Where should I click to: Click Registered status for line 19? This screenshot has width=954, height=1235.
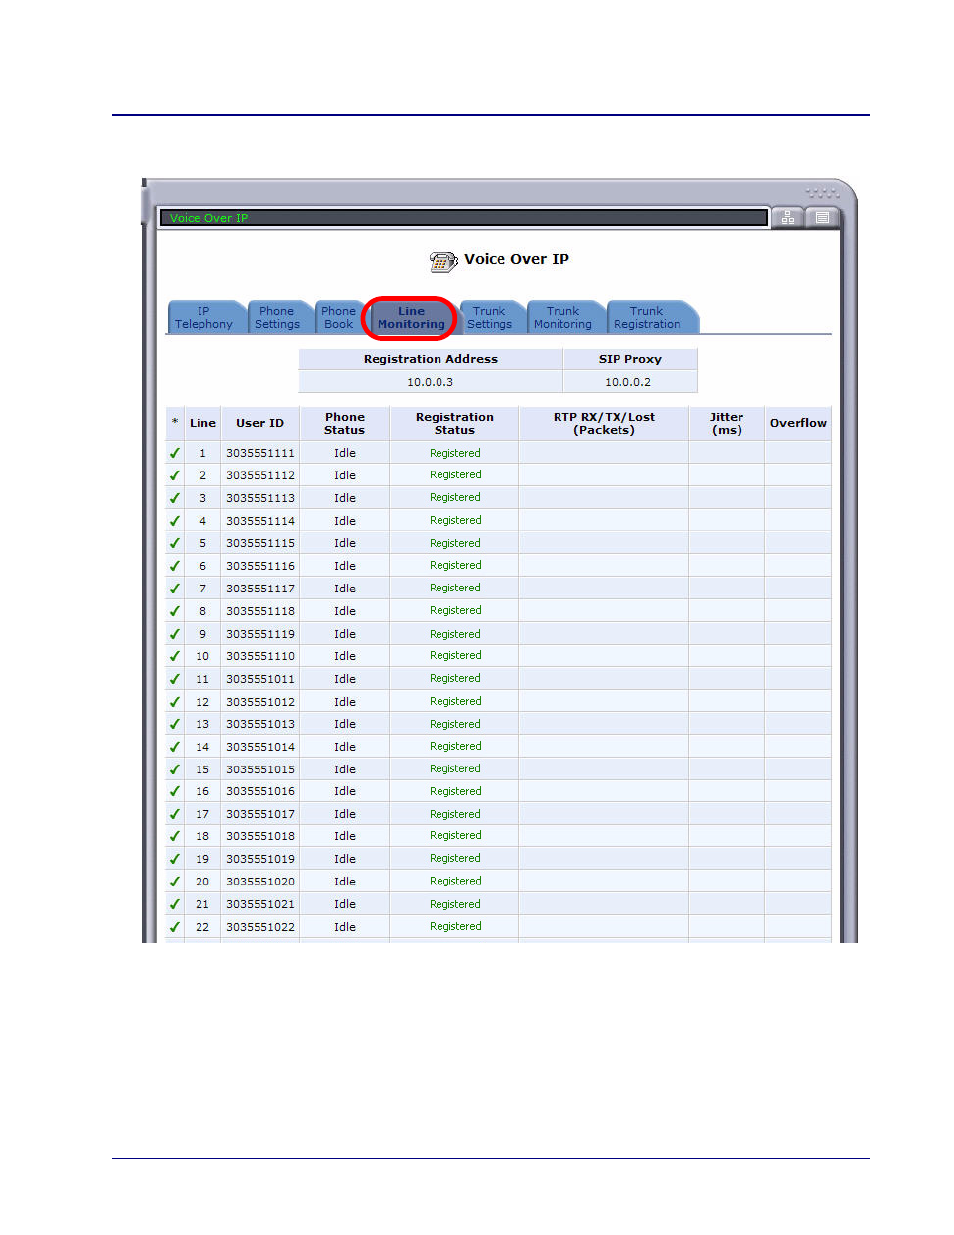pos(456,858)
